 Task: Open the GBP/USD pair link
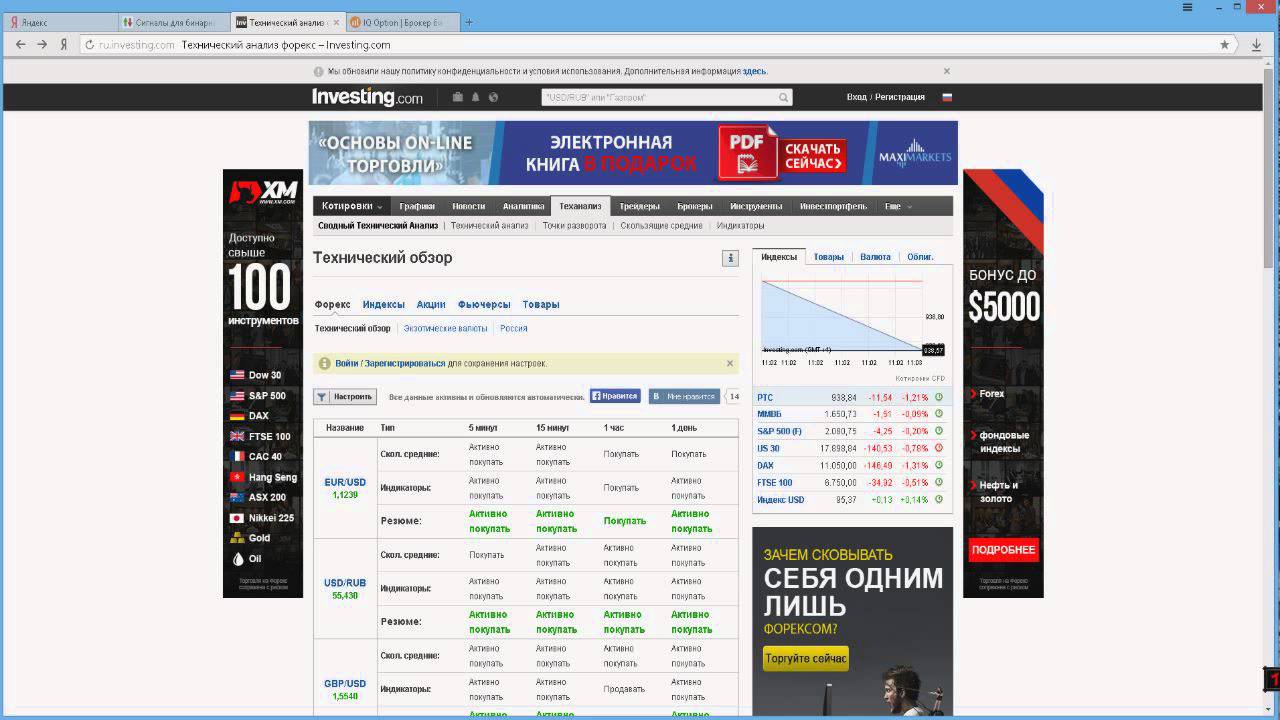345,684
